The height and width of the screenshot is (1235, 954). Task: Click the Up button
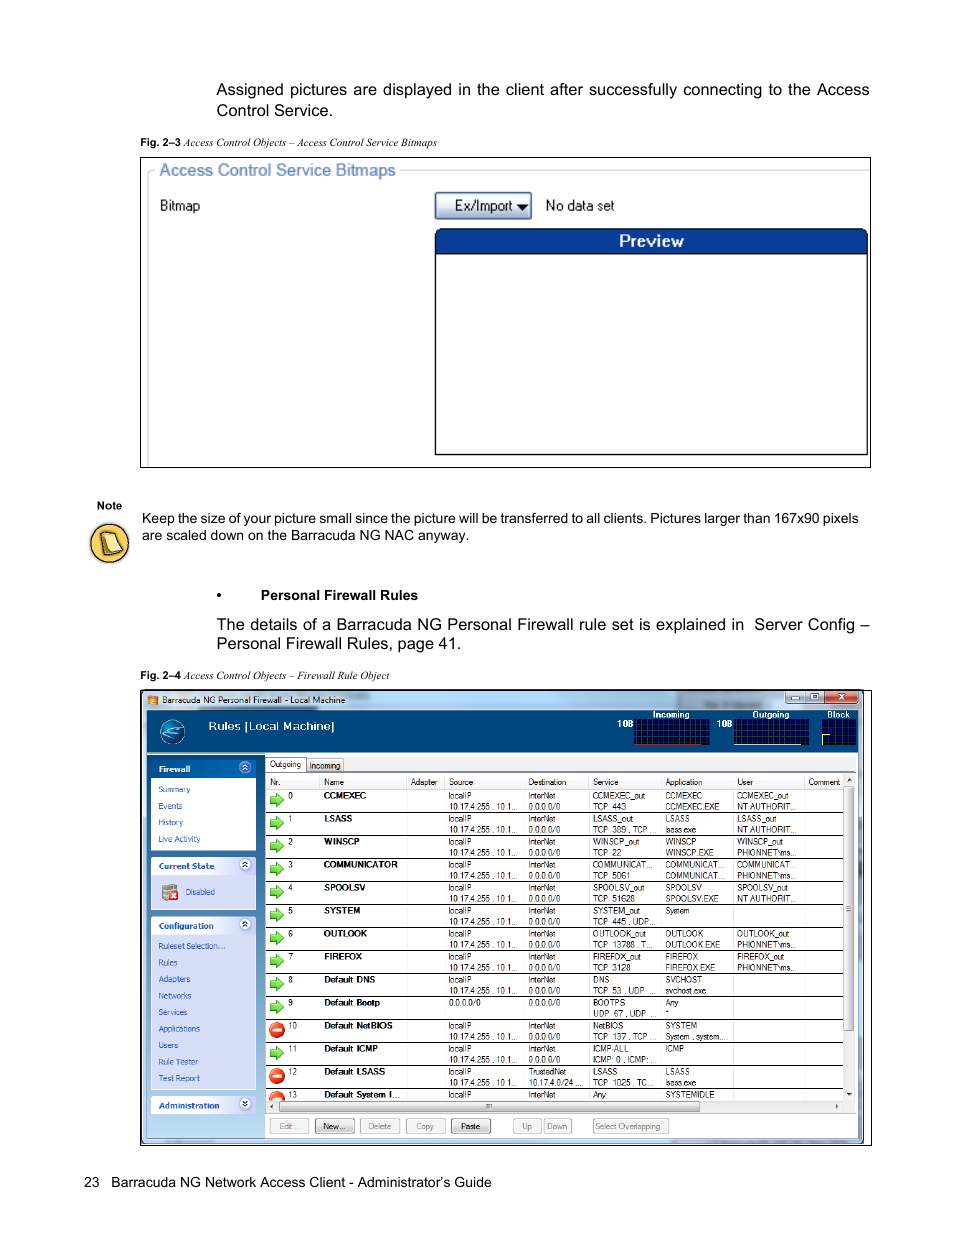(527, 1126)
